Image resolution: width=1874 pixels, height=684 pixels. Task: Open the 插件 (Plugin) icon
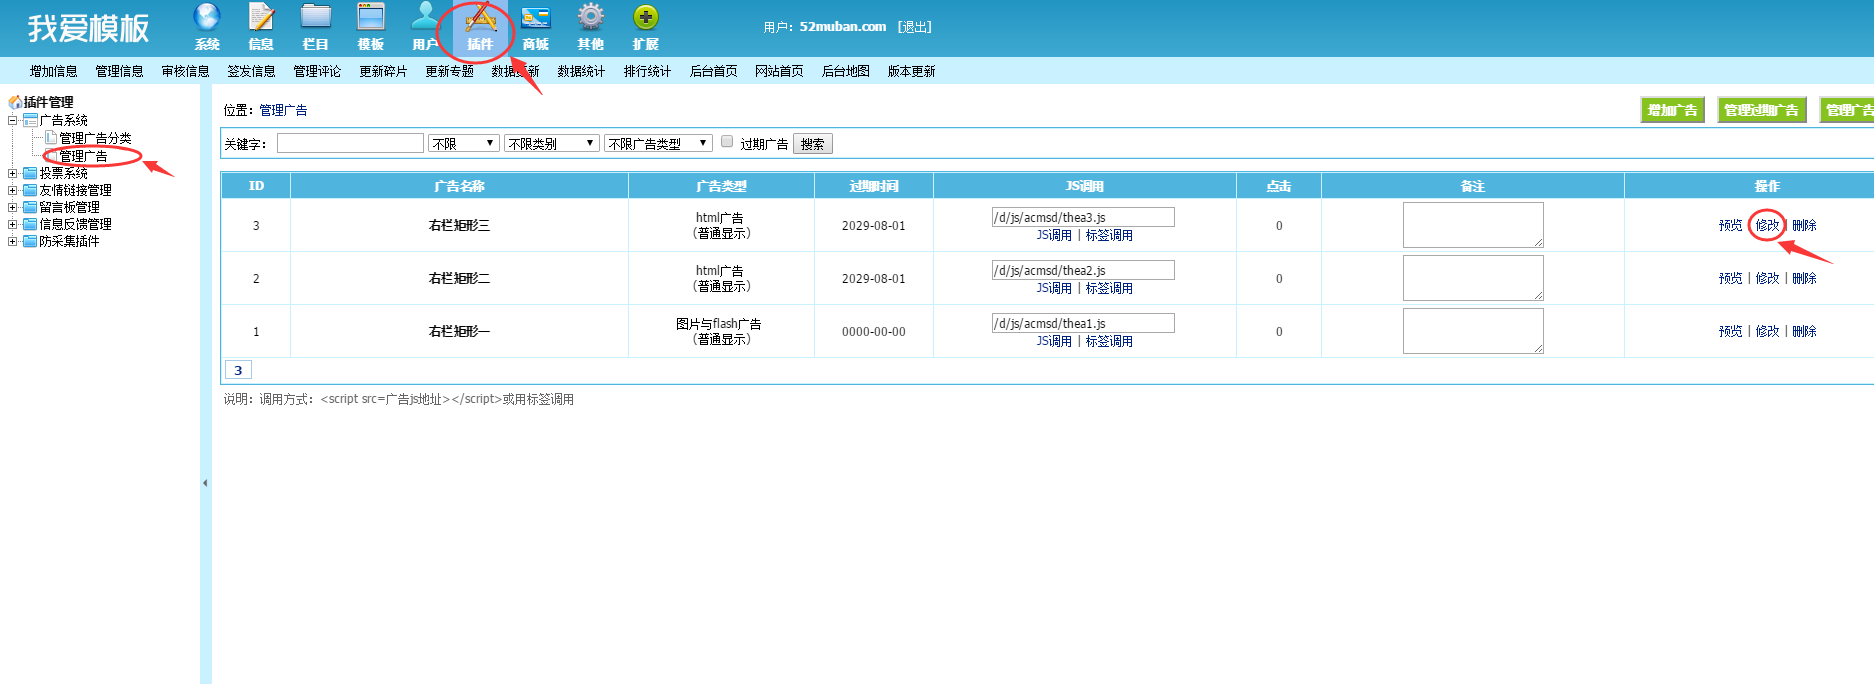480,17
